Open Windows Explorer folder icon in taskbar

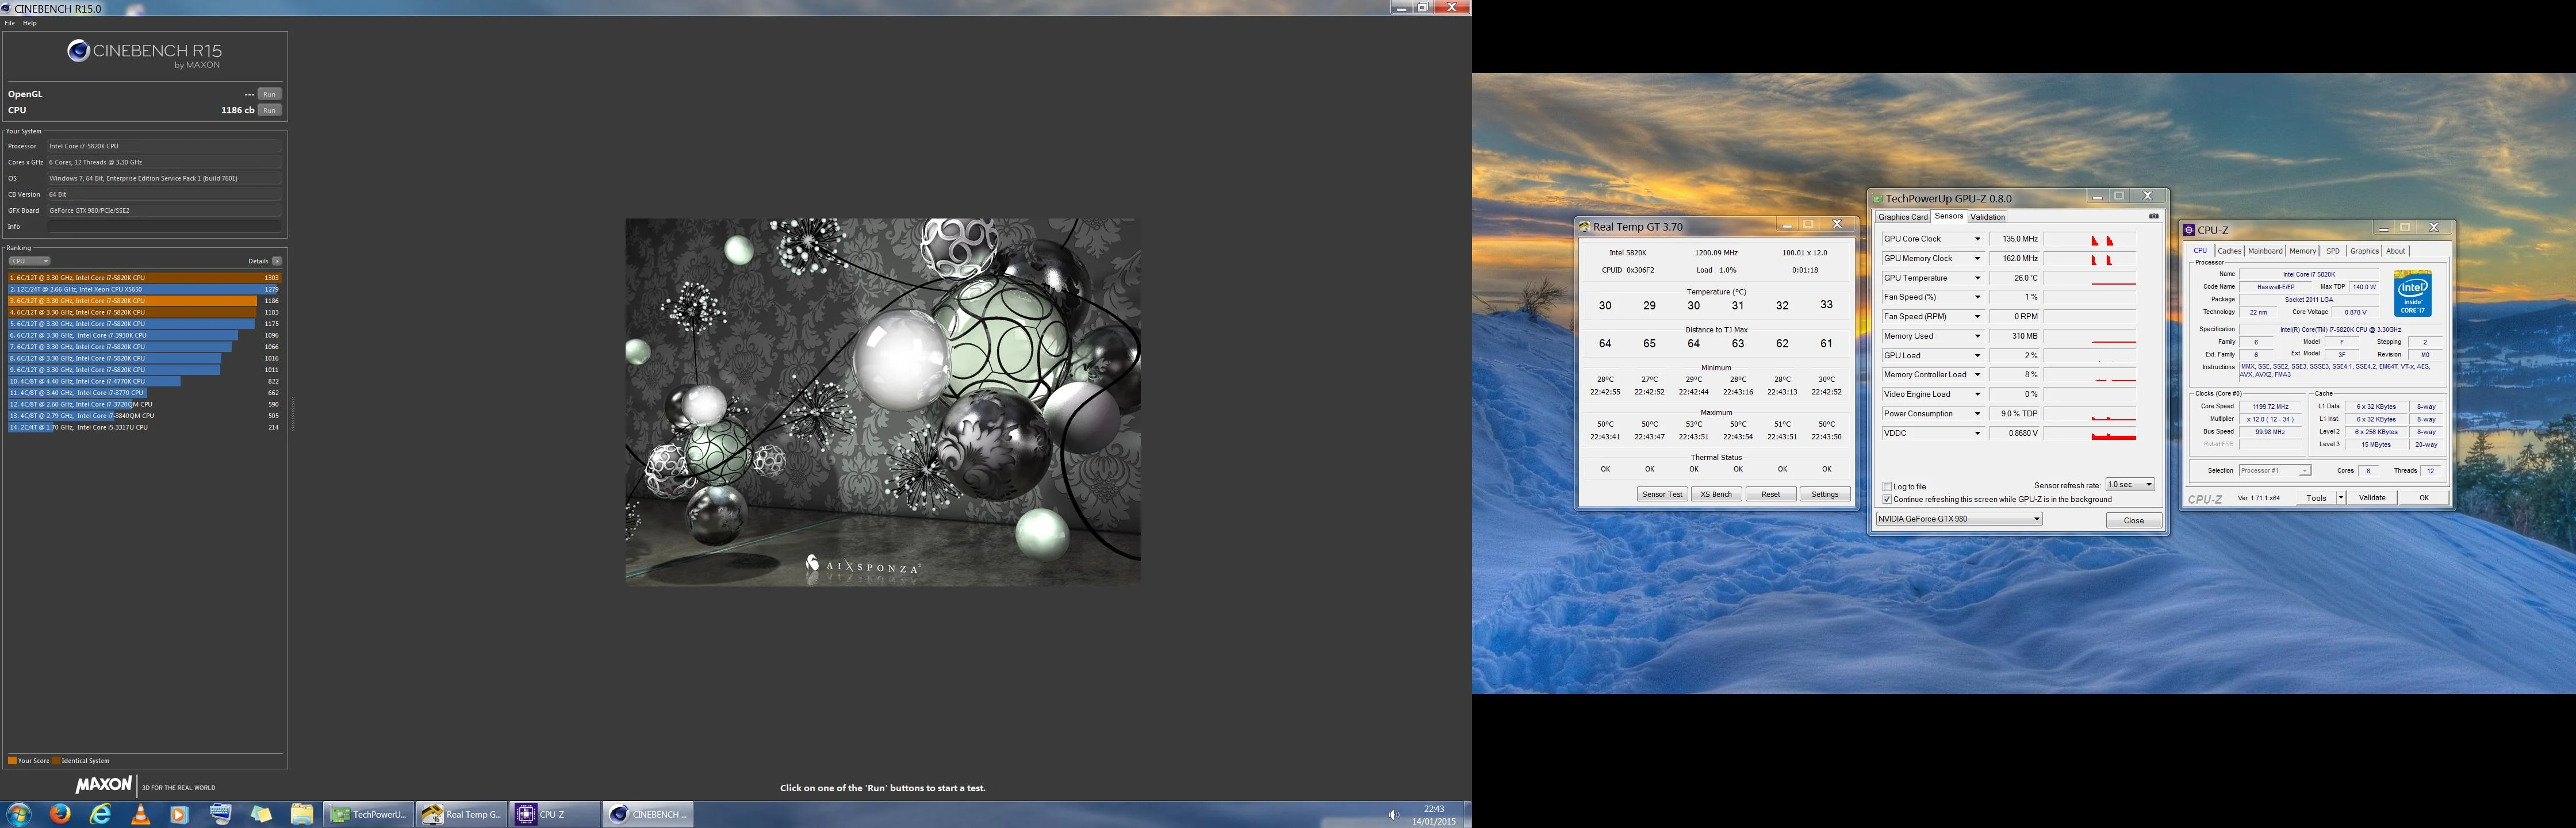click(302, 814)
